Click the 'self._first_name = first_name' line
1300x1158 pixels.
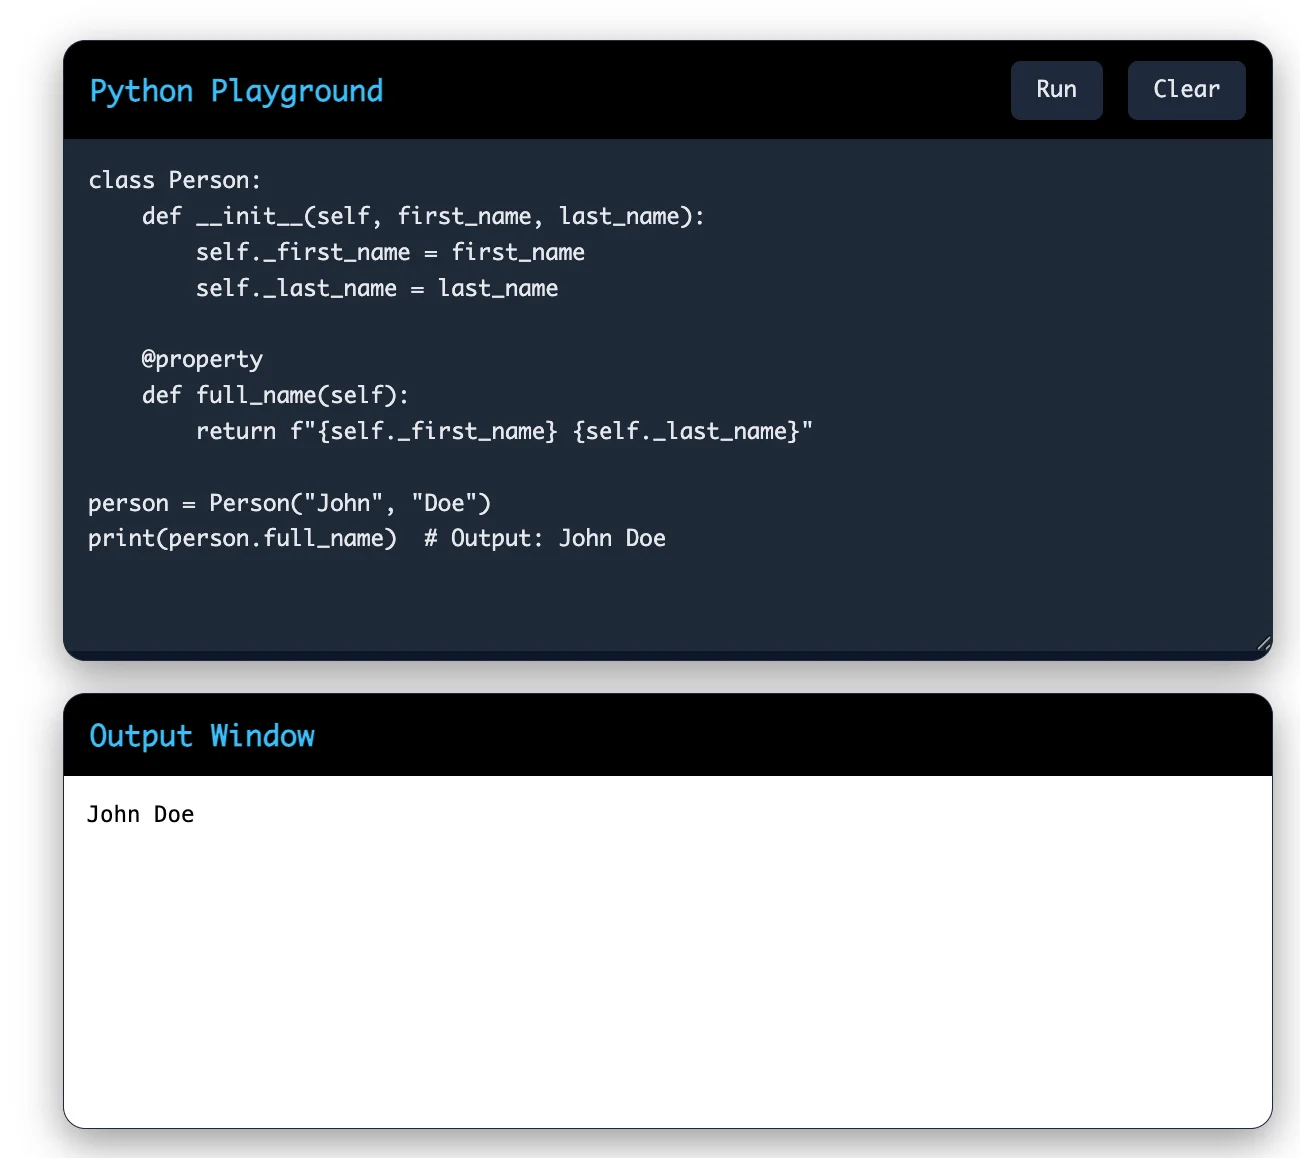coord(390,252)
